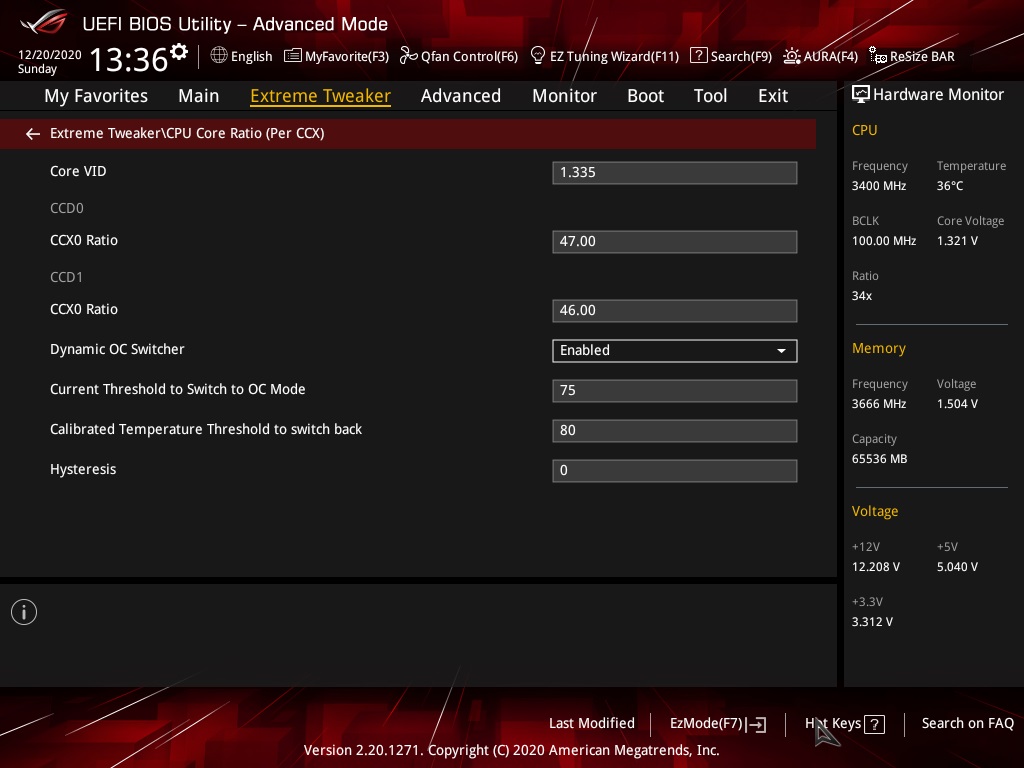This screenshot has height=768, width=1024.
Task: Click +3.3V reading 3.312 V
Action: tap(872, 621)
